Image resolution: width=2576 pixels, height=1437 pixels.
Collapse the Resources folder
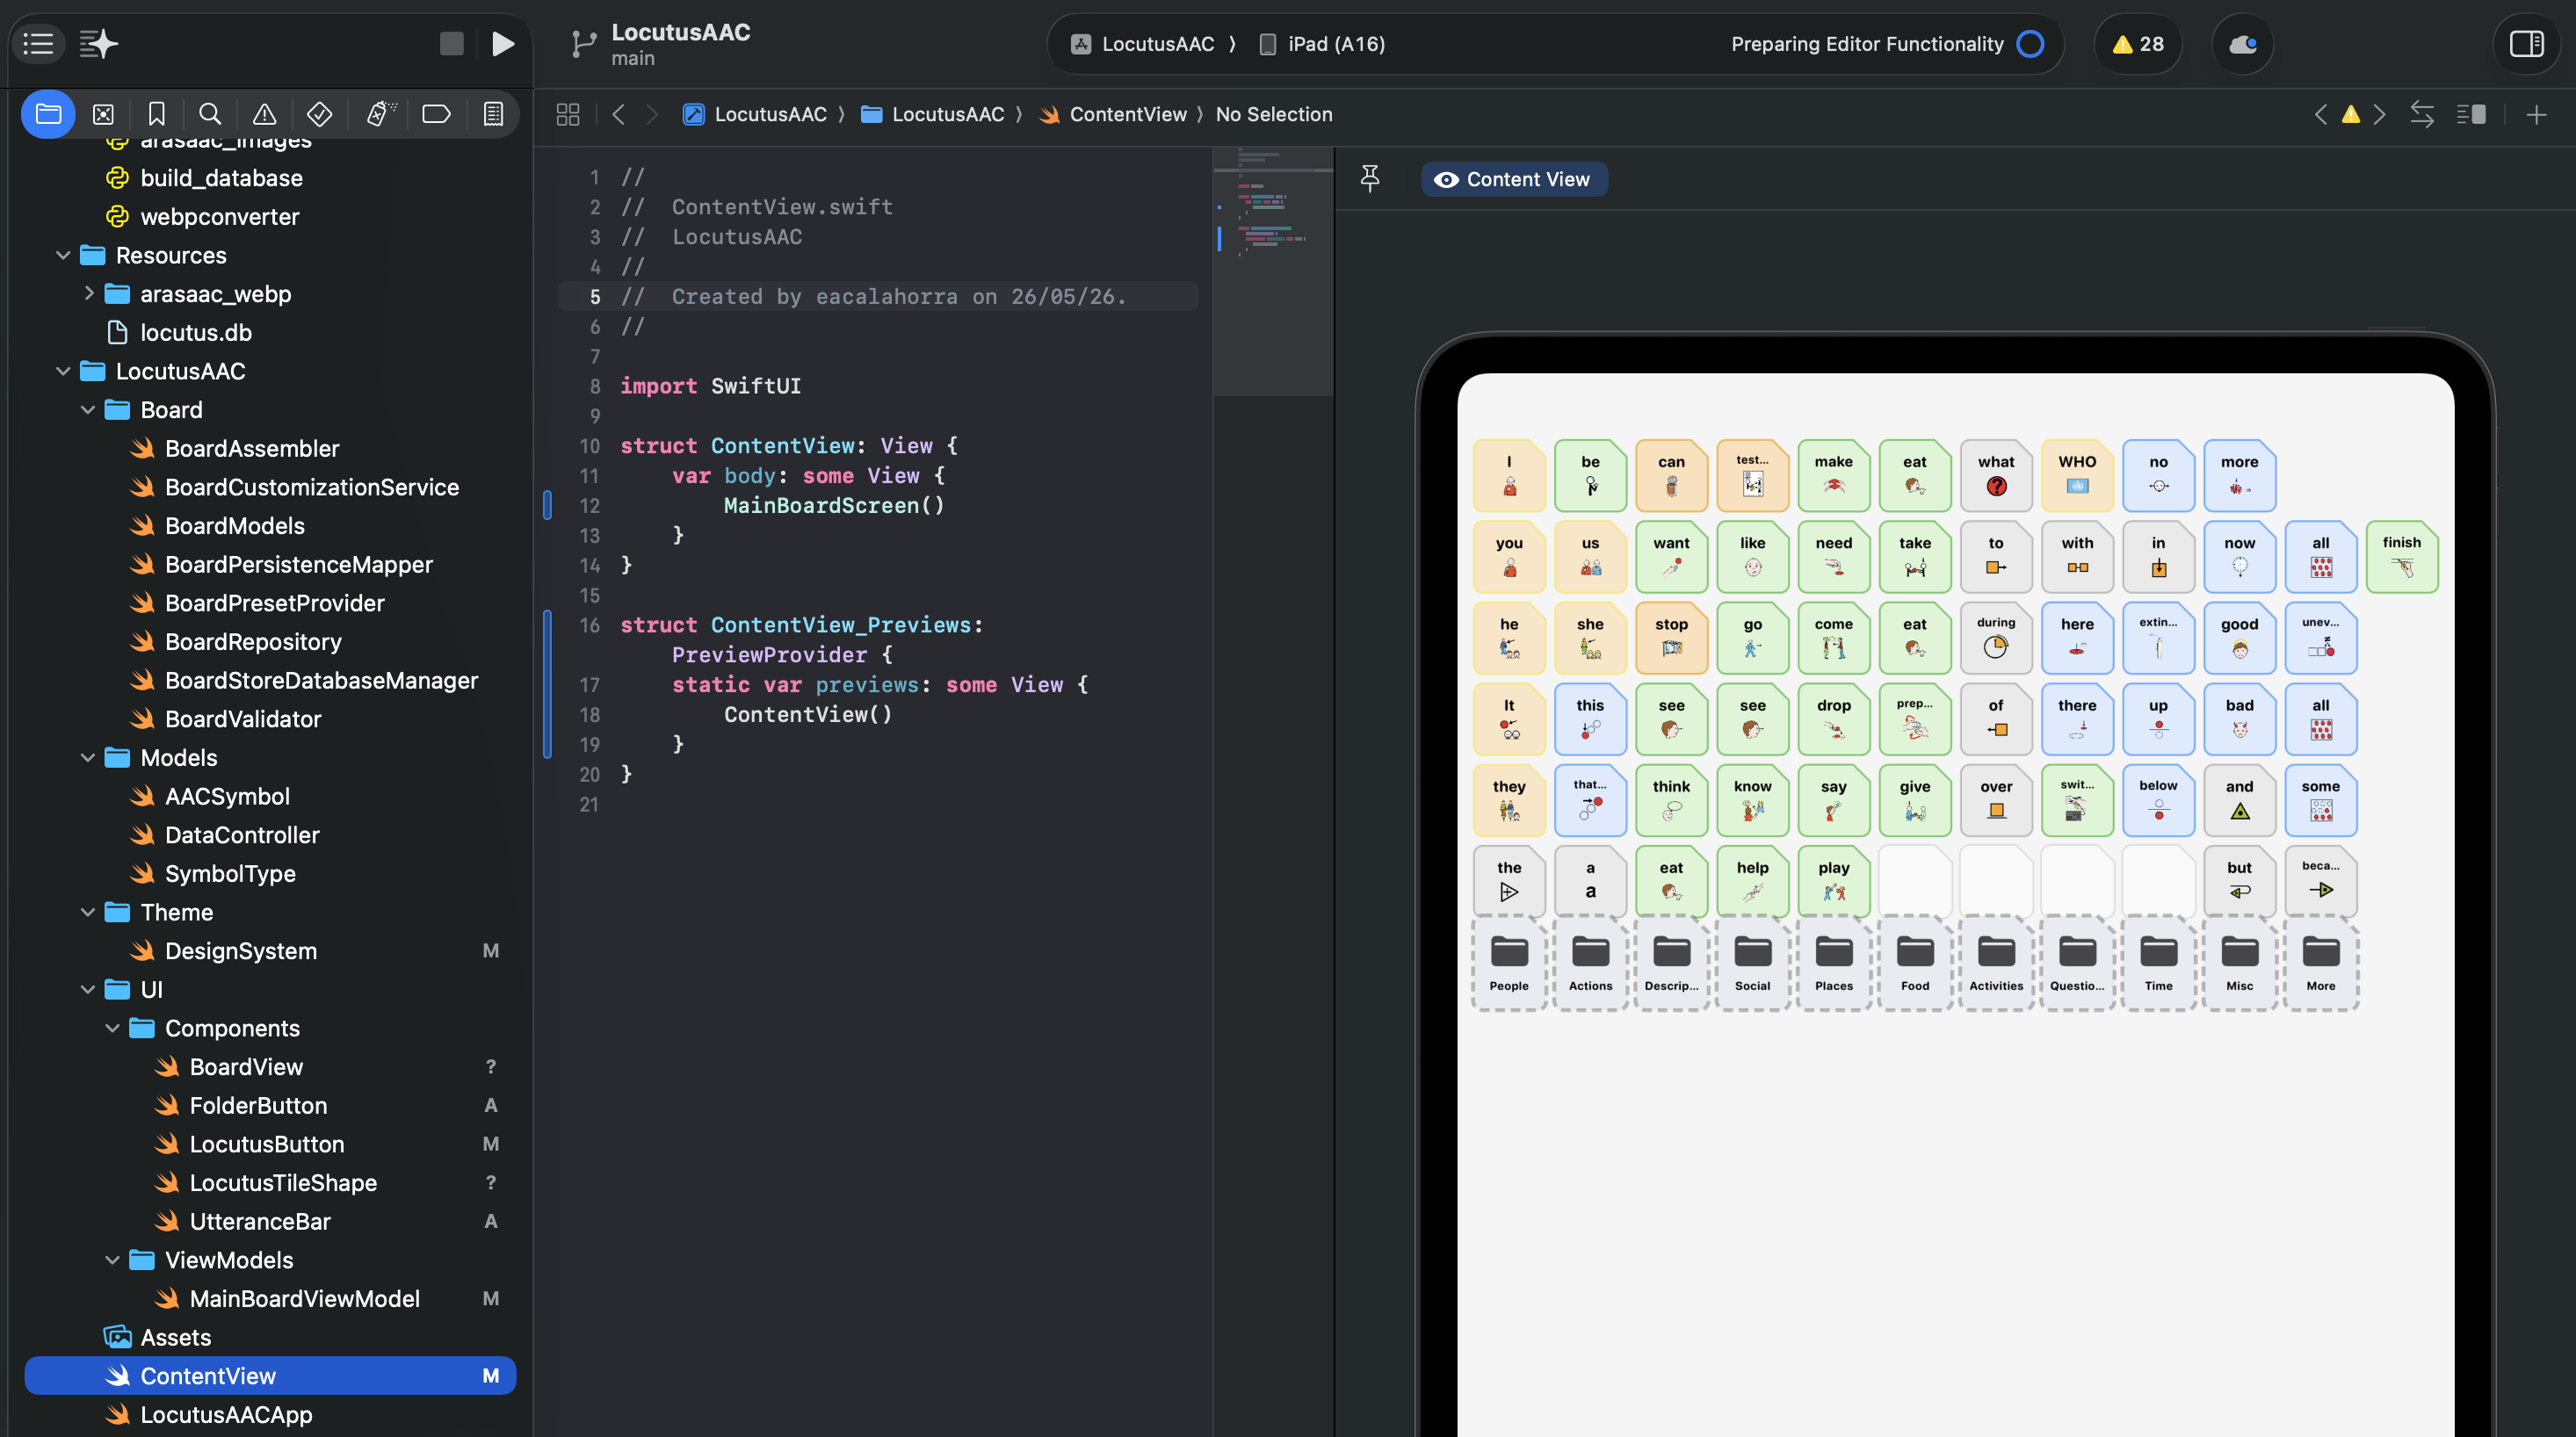click(63, 256)
